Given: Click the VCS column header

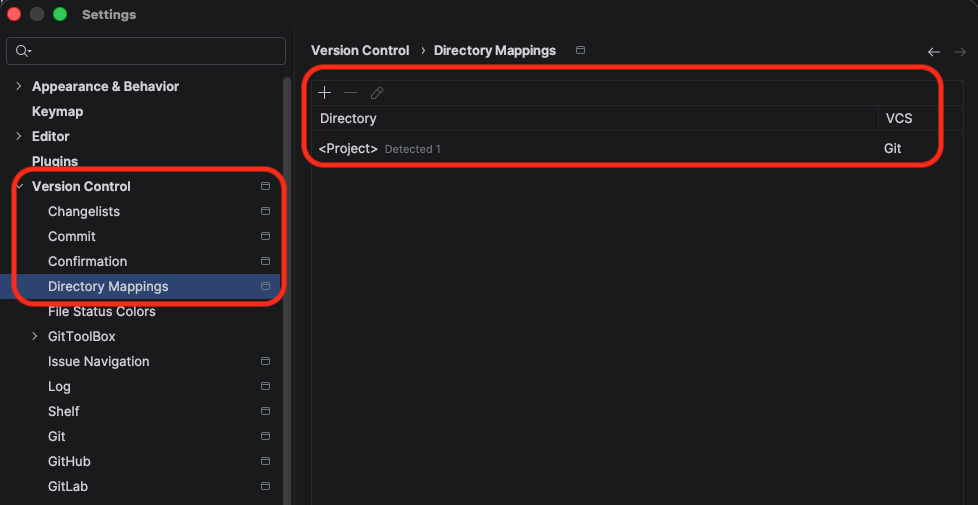Looking at the screenshot, I should pyautogui.click(x=899, y=118).
